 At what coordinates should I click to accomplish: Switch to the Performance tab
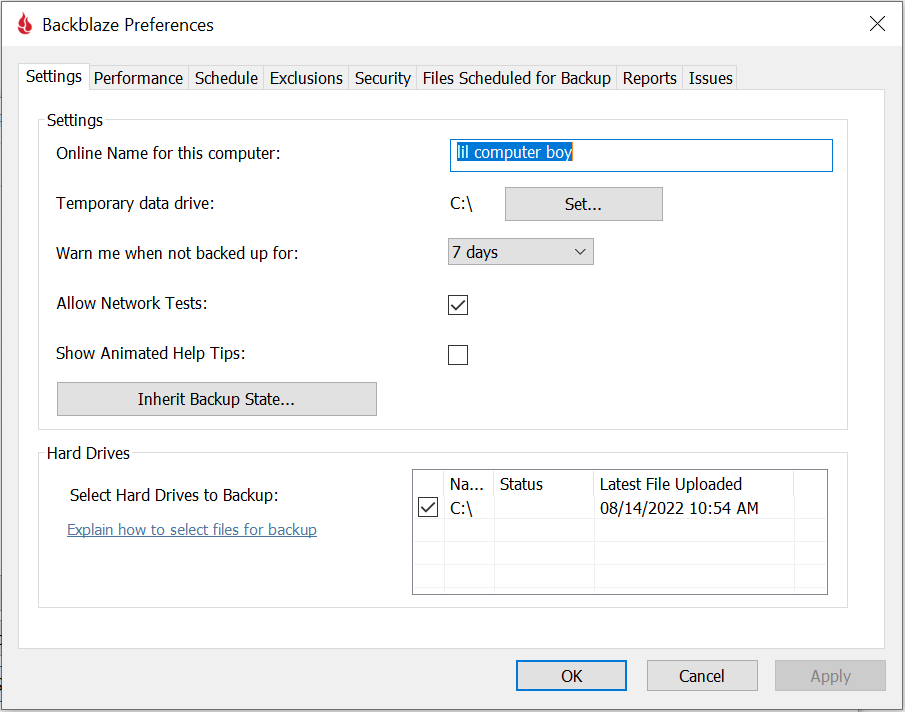138,78
